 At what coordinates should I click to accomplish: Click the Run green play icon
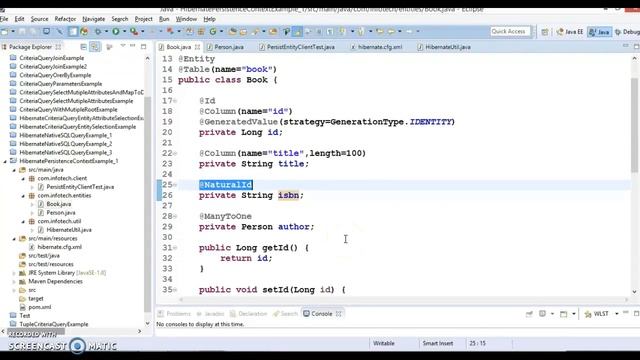[116, 31]
